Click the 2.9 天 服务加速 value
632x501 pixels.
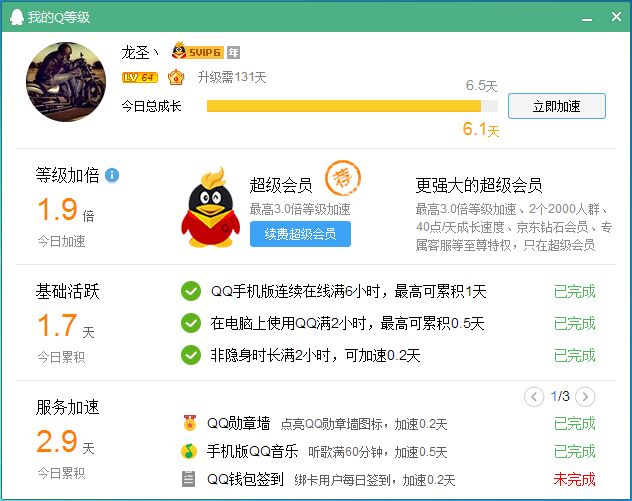(x=66, y=441)
